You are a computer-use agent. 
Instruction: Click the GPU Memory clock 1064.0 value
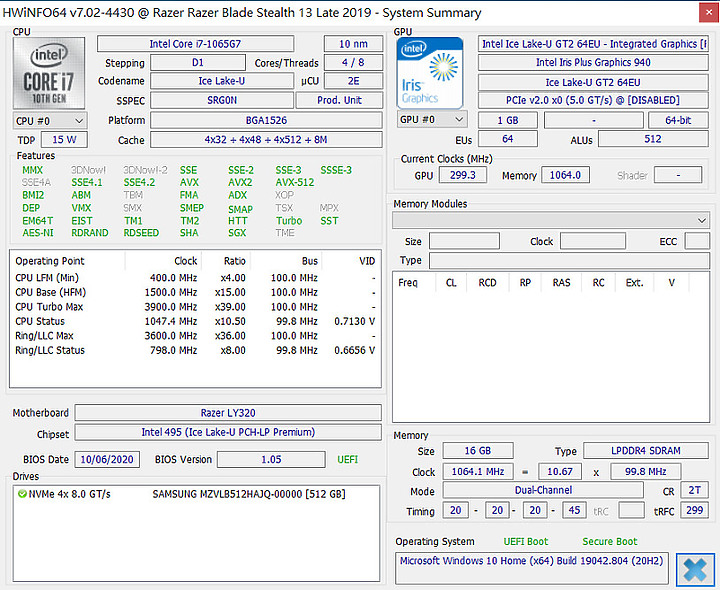(x=565, y=175)
